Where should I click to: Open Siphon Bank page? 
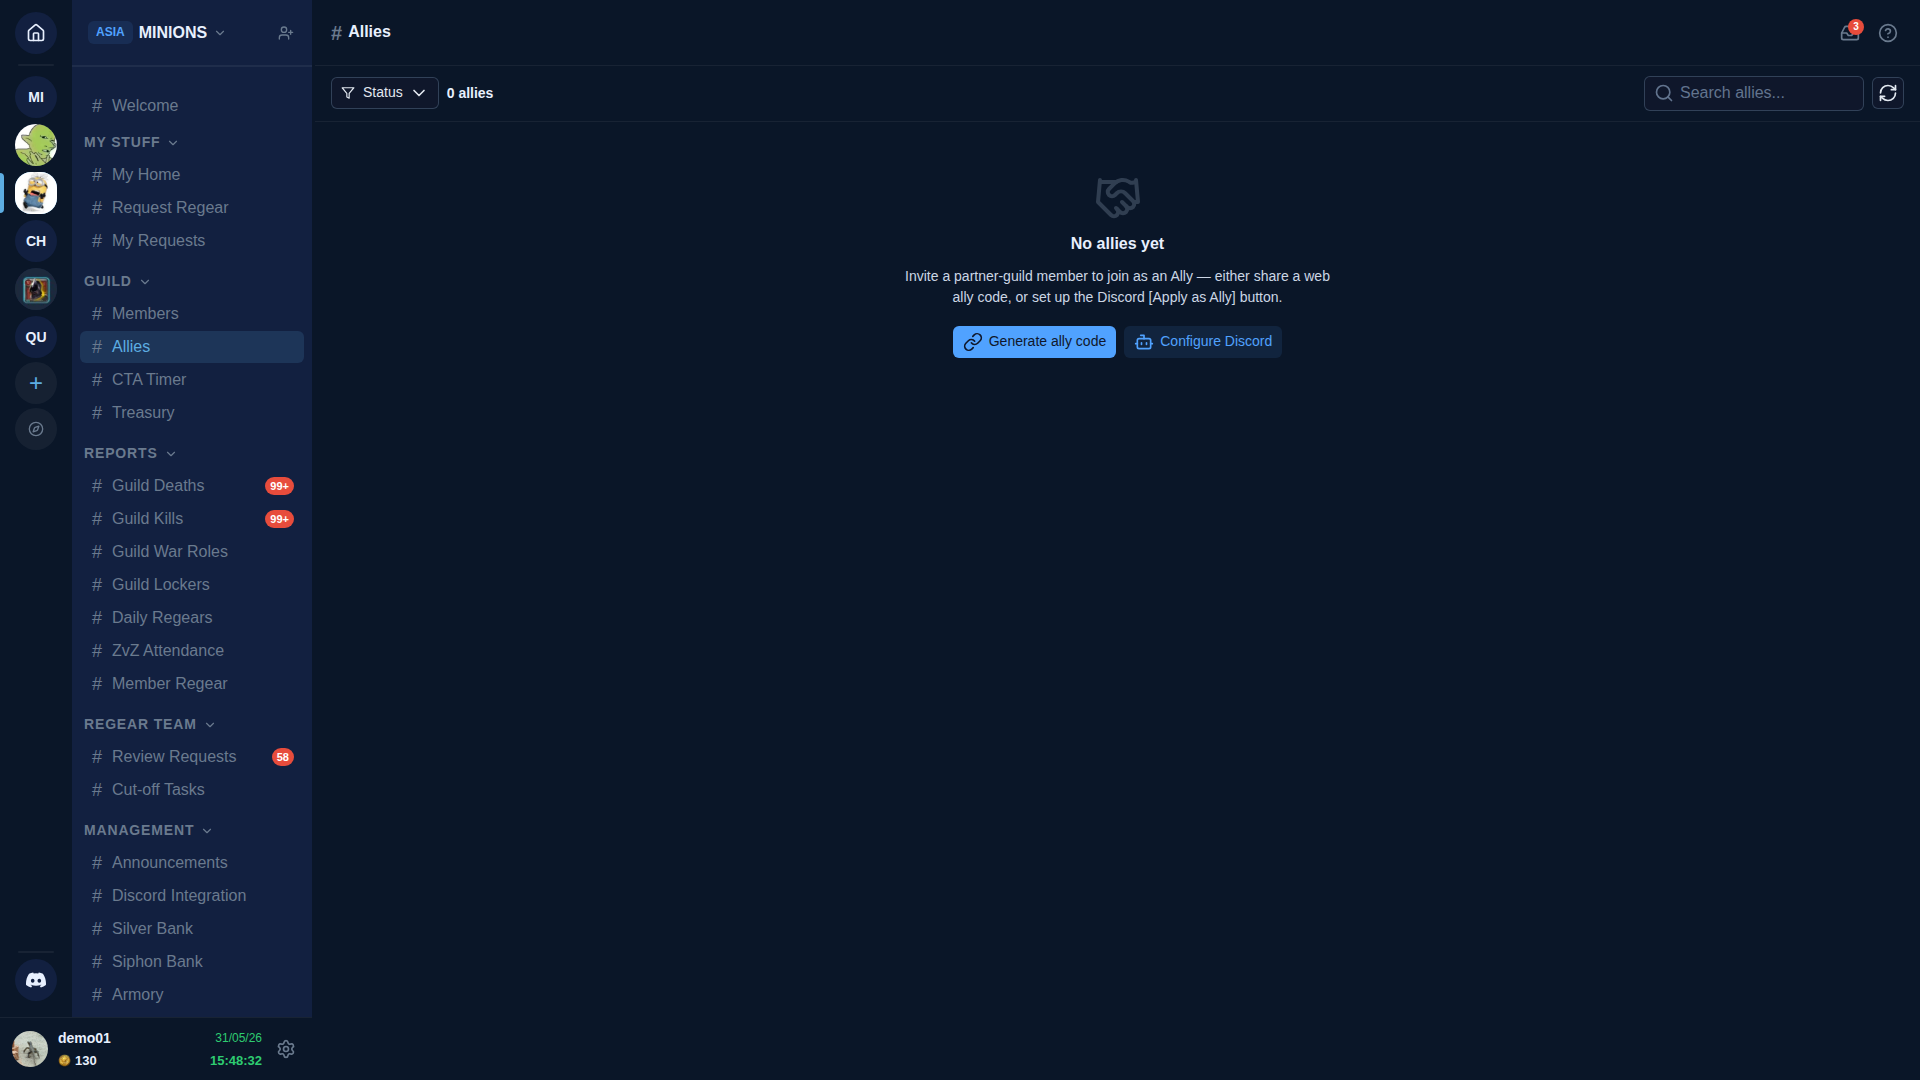point(192,962)
